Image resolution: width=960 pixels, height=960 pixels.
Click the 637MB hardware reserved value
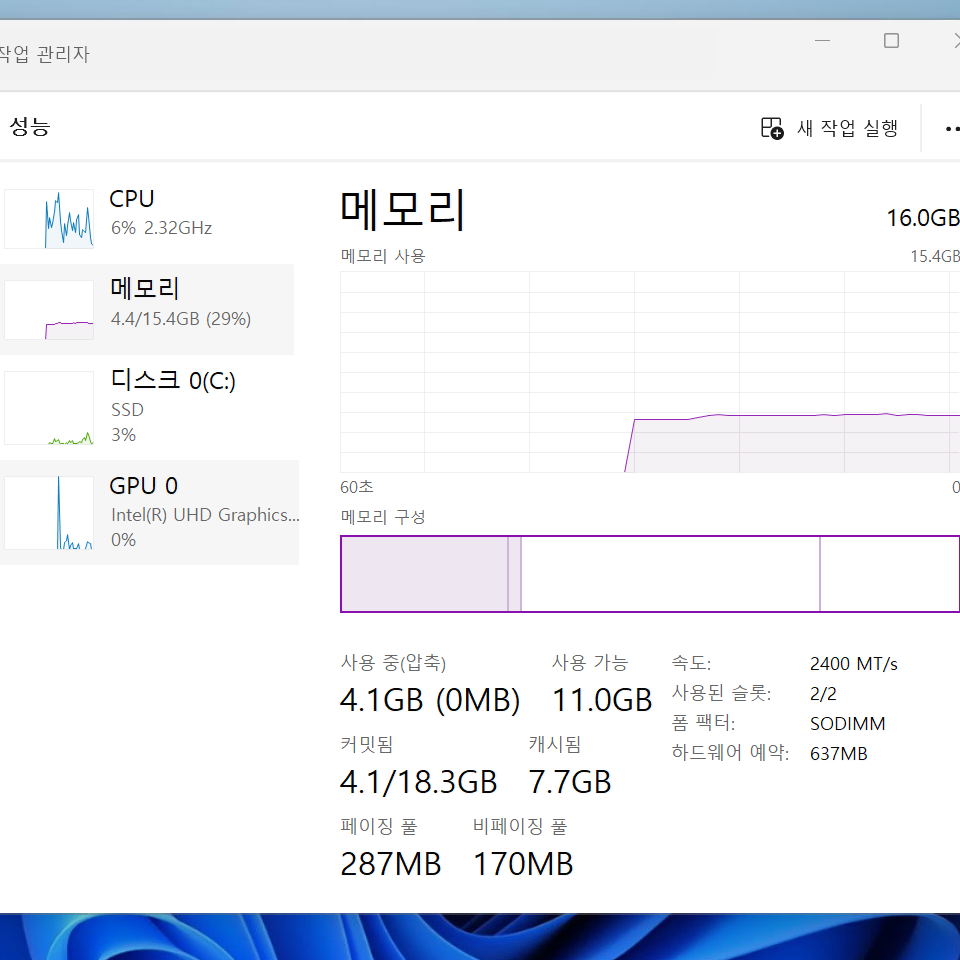coord(838,754)
